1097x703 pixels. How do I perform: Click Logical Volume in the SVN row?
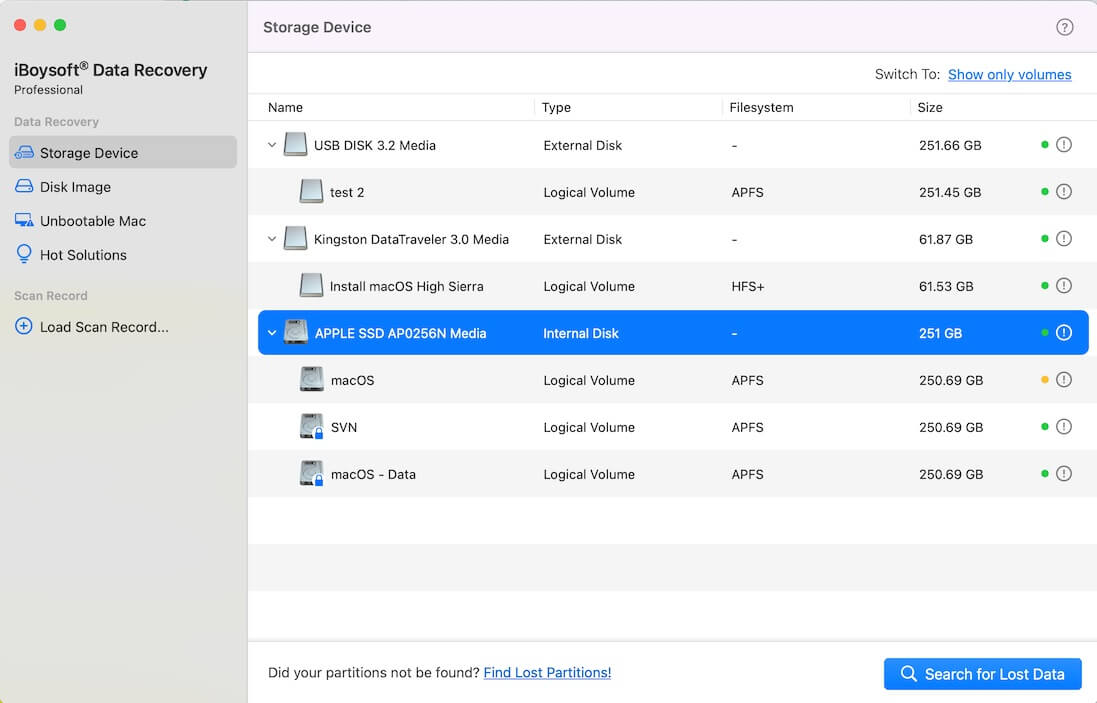coord(589,427)
